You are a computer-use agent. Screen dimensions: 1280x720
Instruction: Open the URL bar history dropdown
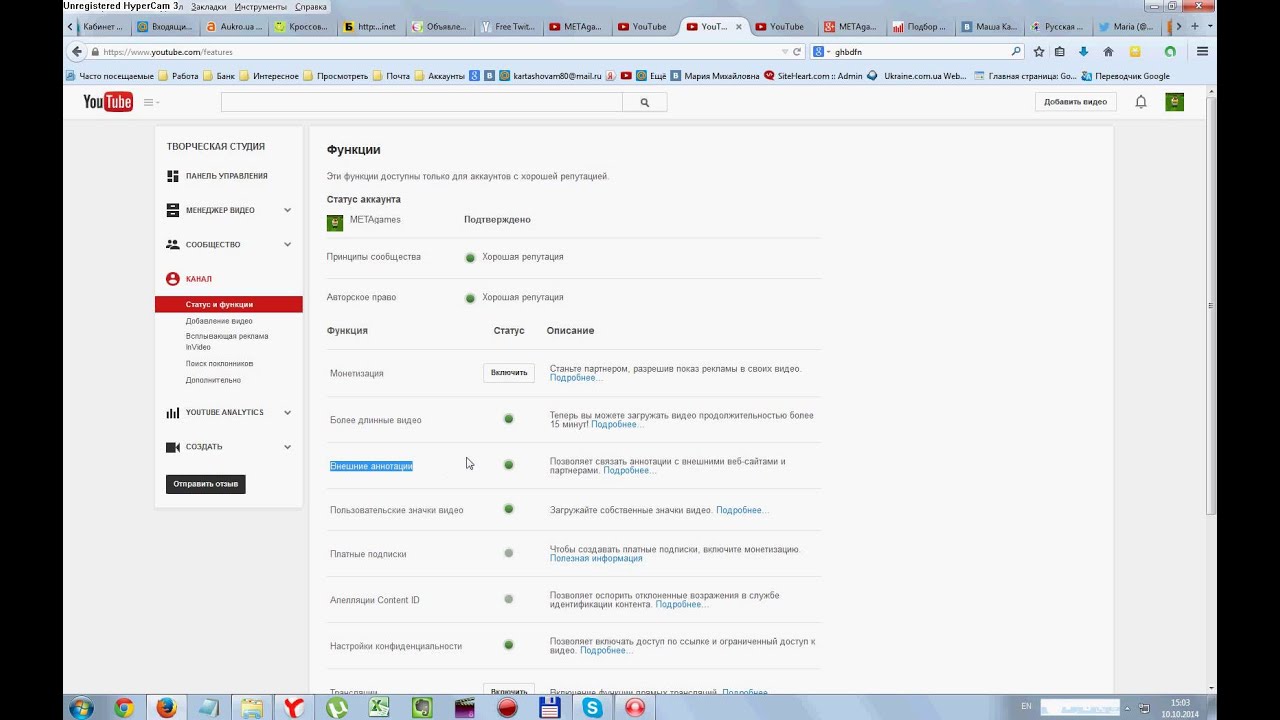[x=785, y=51]
